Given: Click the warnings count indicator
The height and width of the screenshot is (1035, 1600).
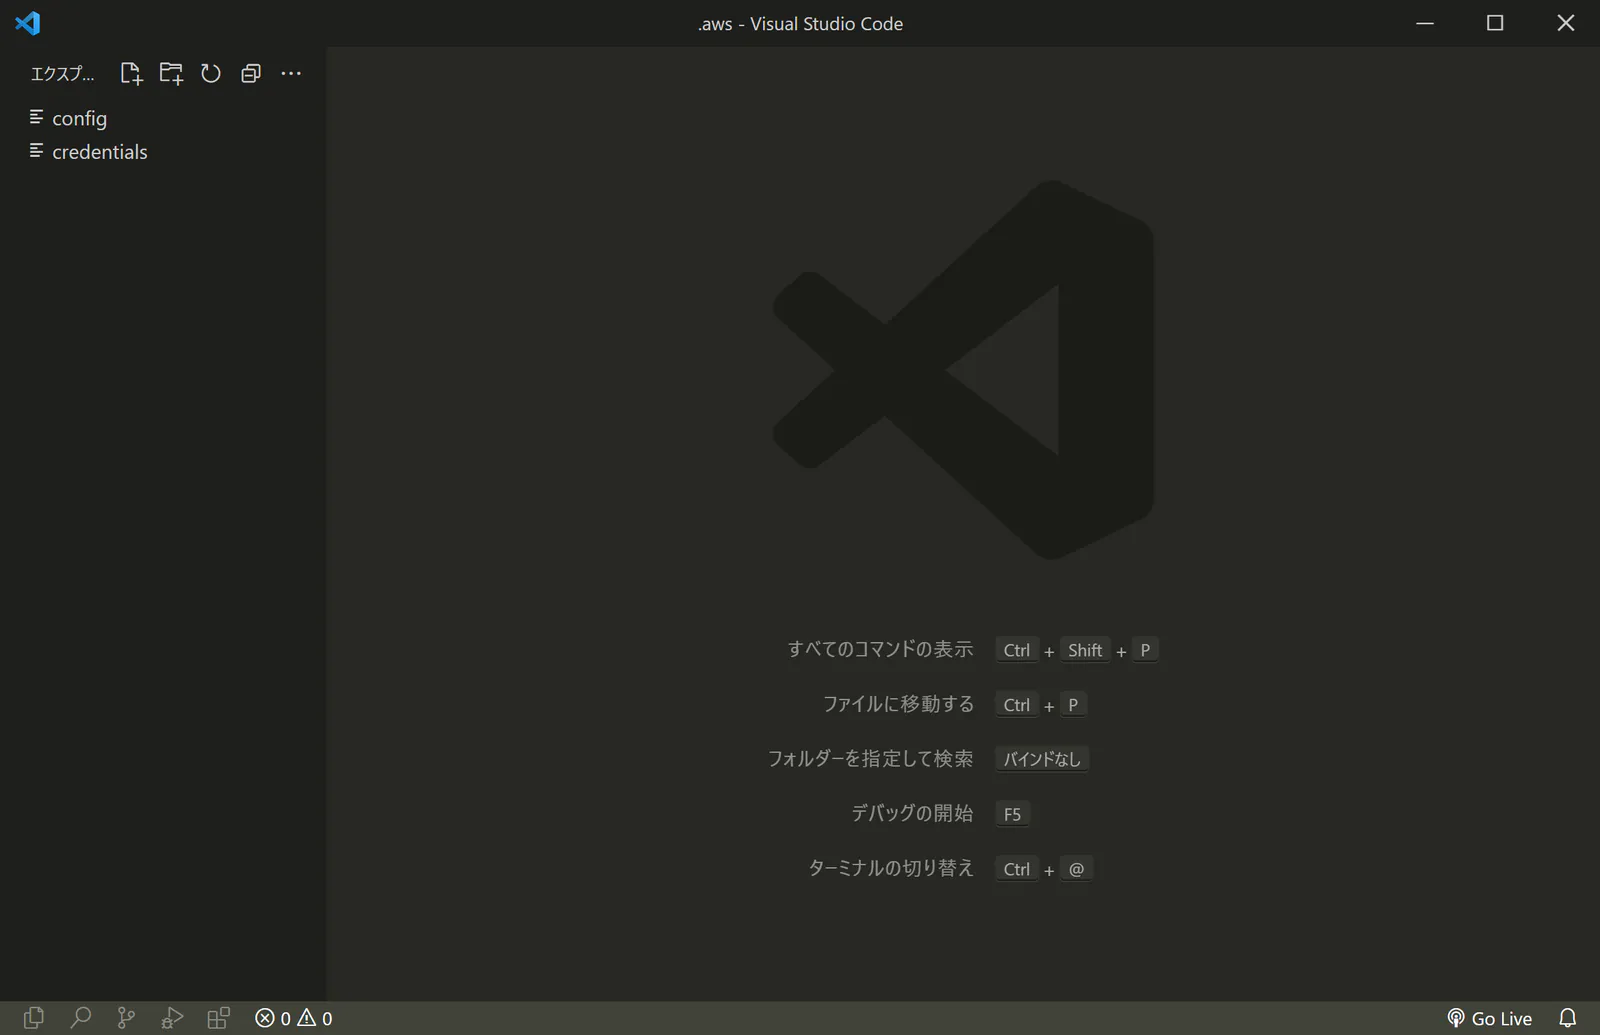Looking at the screenshot, I should 315,1018.
